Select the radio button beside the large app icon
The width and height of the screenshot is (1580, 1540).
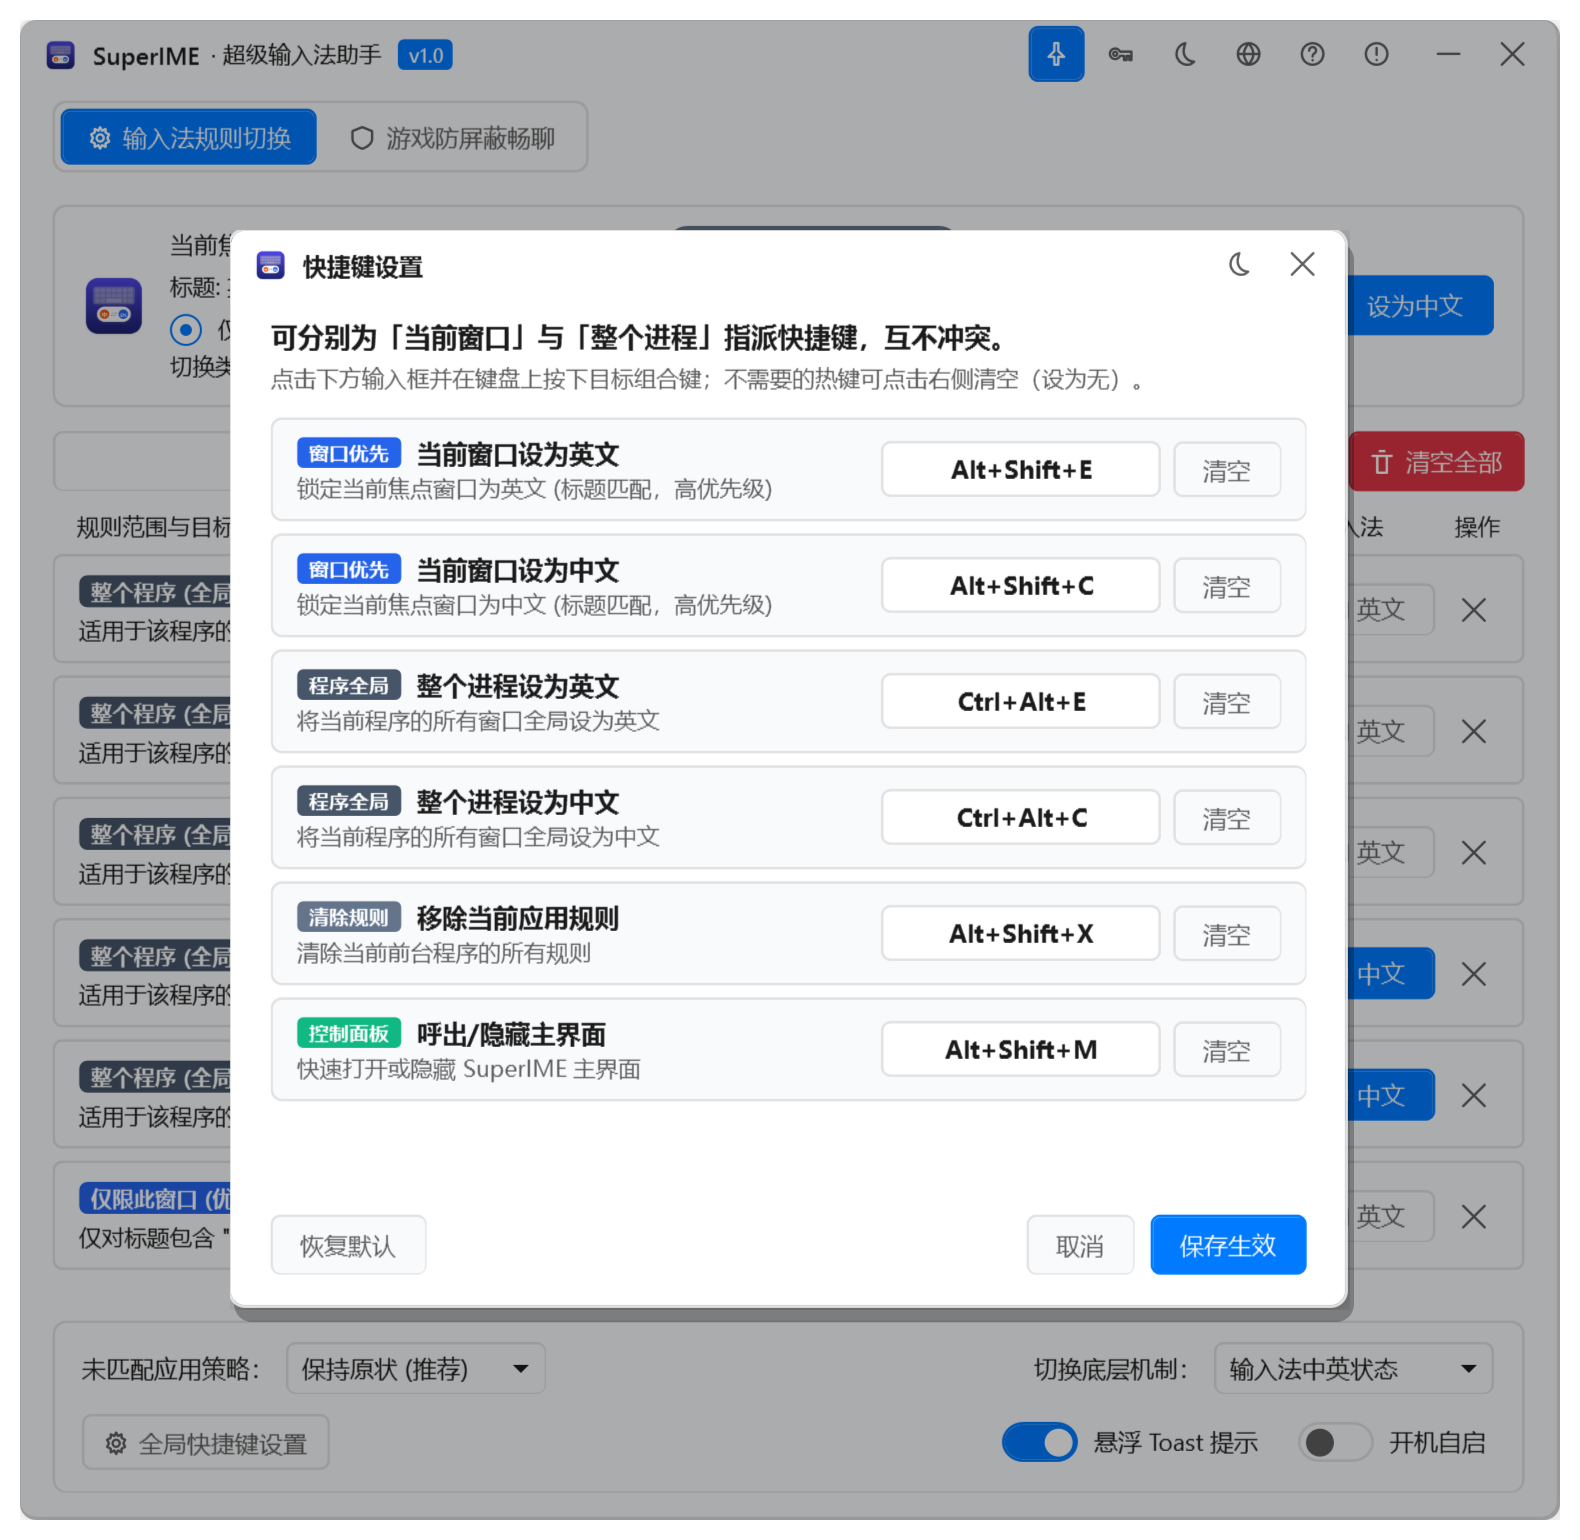tap(186, 329)
